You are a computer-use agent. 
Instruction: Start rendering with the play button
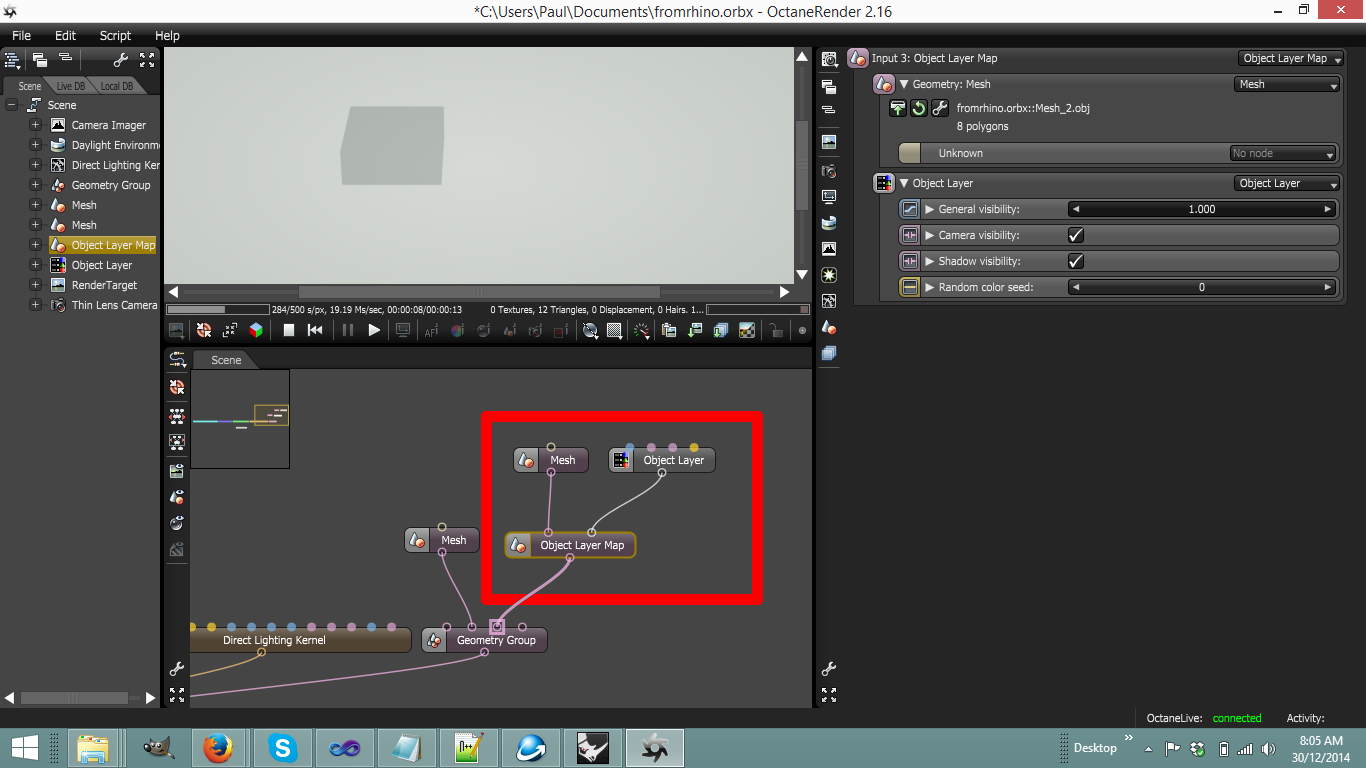[374, 330]
